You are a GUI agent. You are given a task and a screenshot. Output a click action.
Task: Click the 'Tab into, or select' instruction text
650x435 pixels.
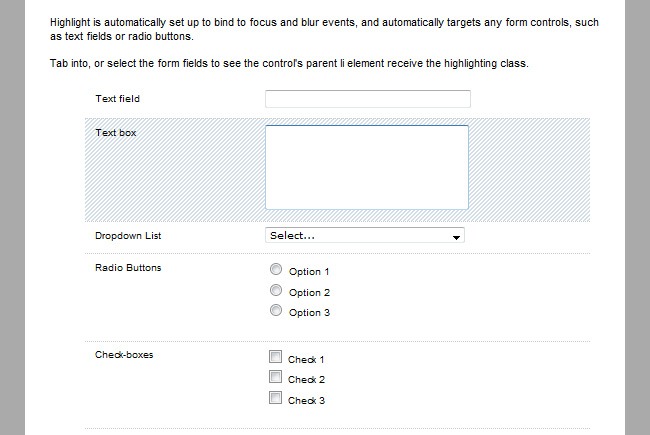(288, 64)
